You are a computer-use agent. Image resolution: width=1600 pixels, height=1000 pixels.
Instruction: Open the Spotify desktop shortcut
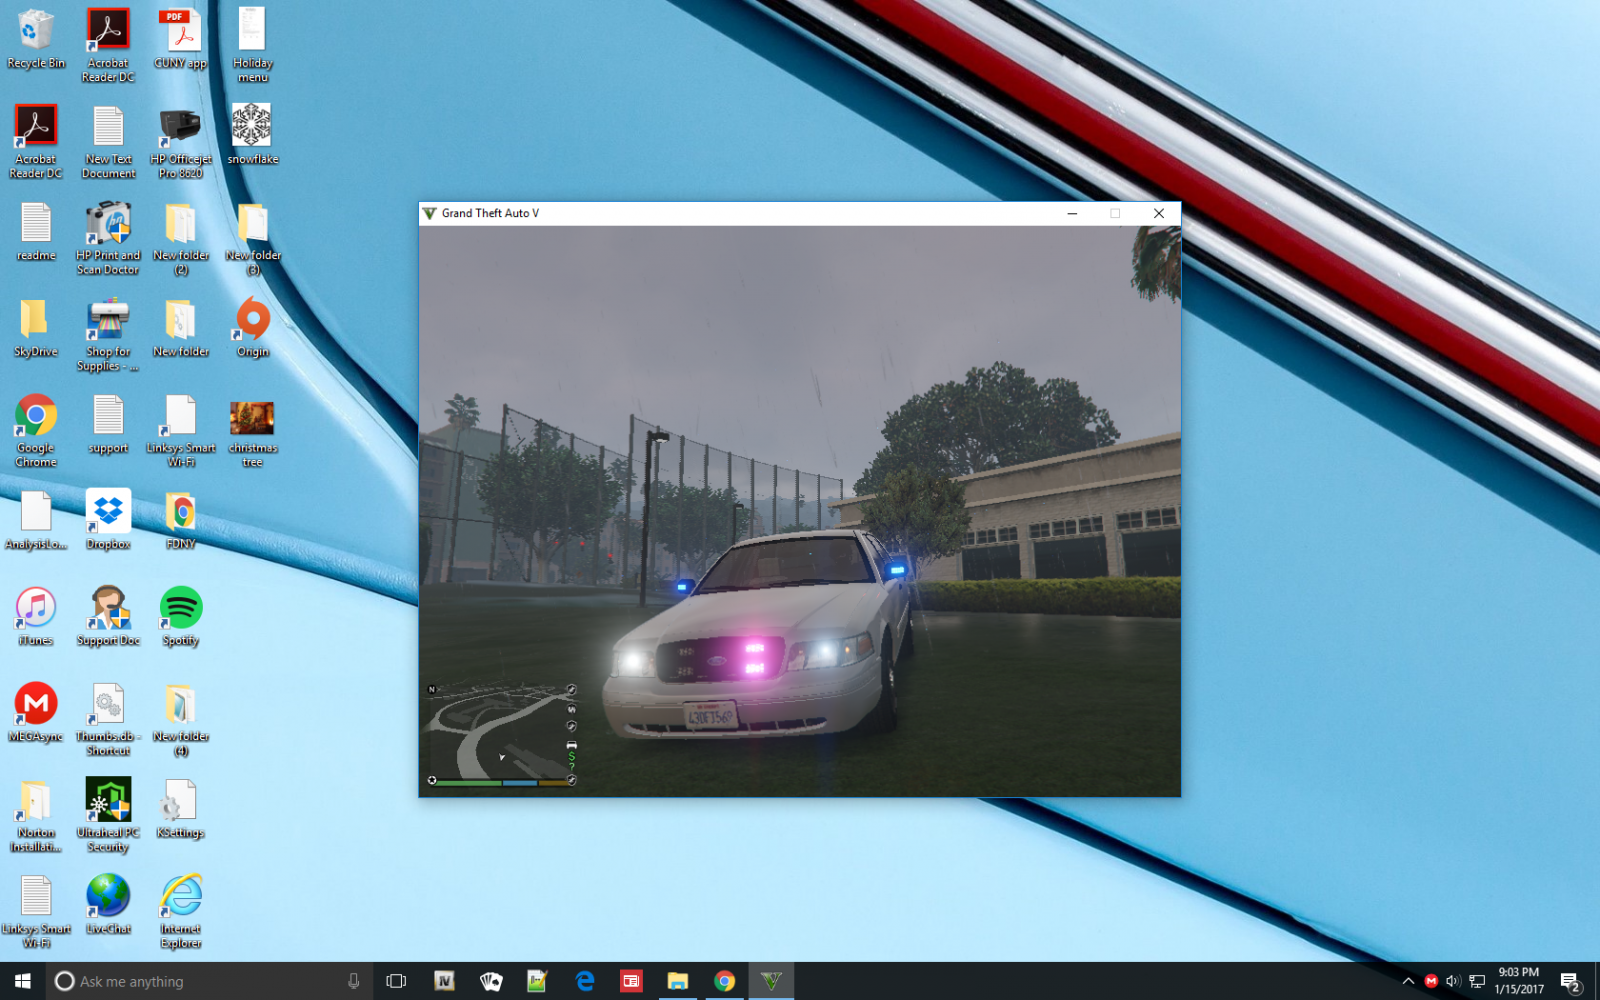pyautogui.click(x=181, y=609)
